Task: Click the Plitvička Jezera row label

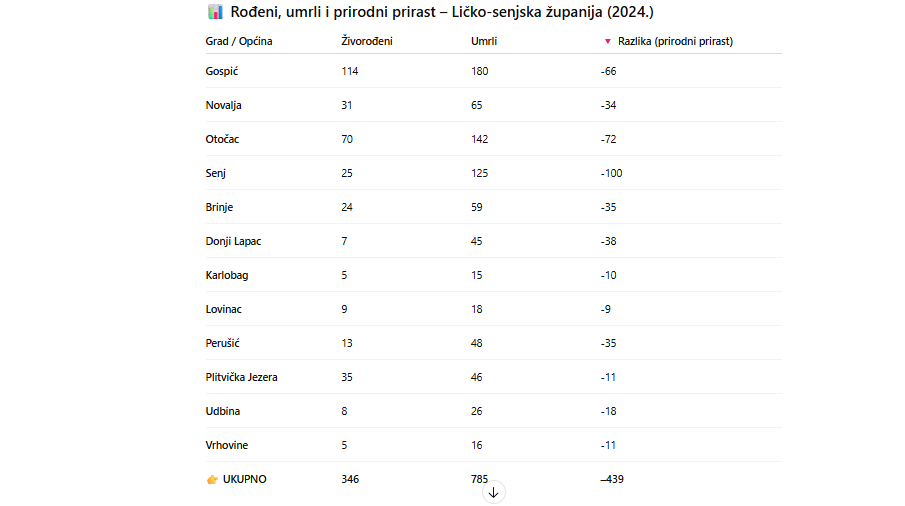Action: click(241, 377)
